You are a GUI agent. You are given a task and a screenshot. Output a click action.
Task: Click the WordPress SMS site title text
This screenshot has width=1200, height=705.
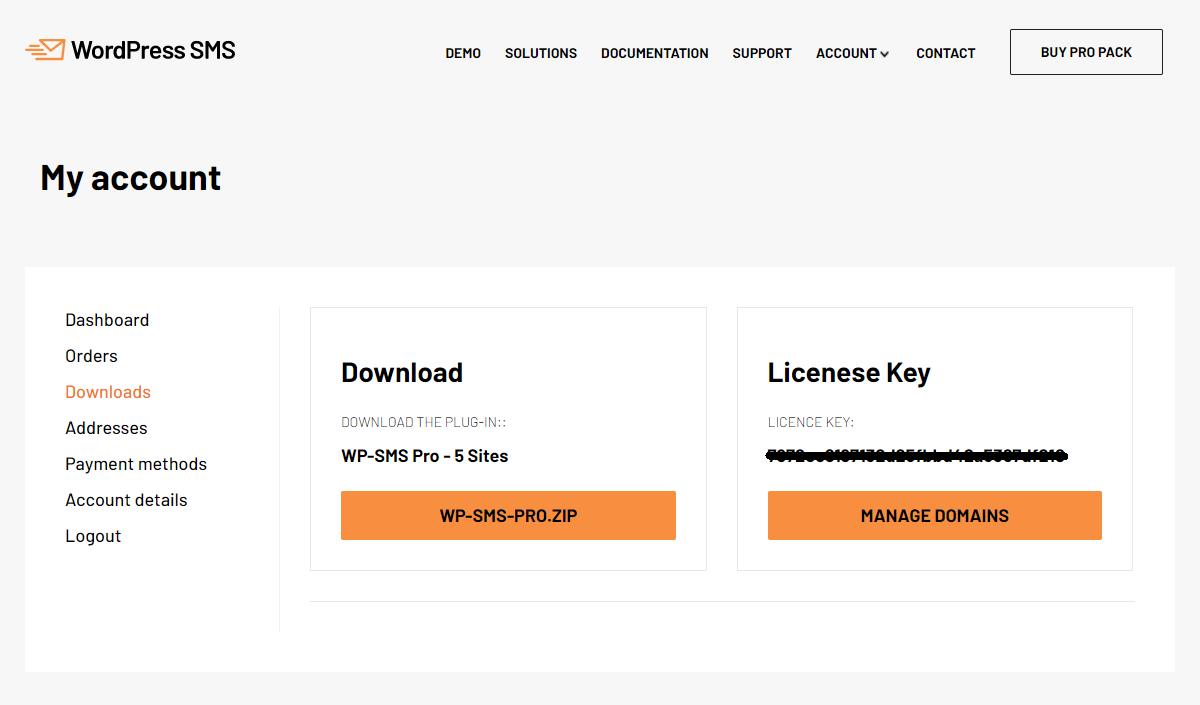click(153, 50)
